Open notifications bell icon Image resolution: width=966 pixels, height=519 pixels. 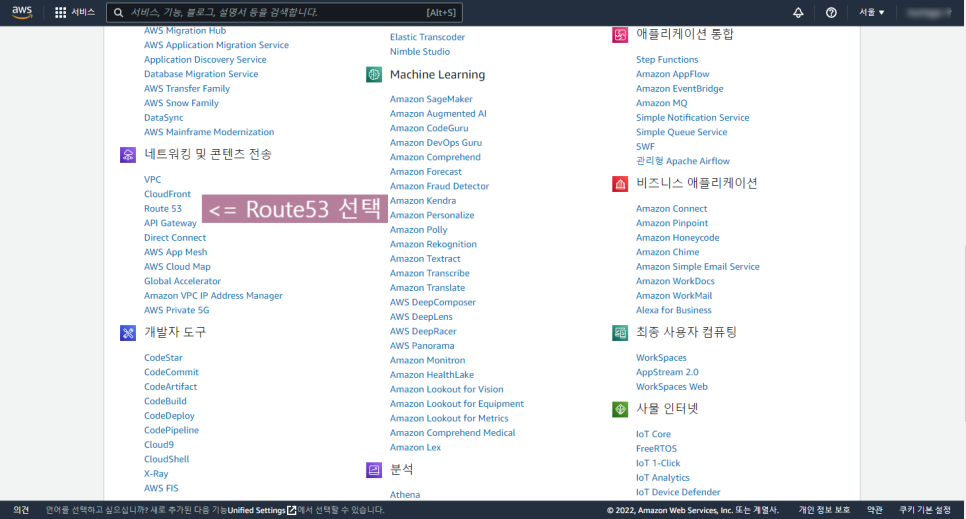click(798, 12)
